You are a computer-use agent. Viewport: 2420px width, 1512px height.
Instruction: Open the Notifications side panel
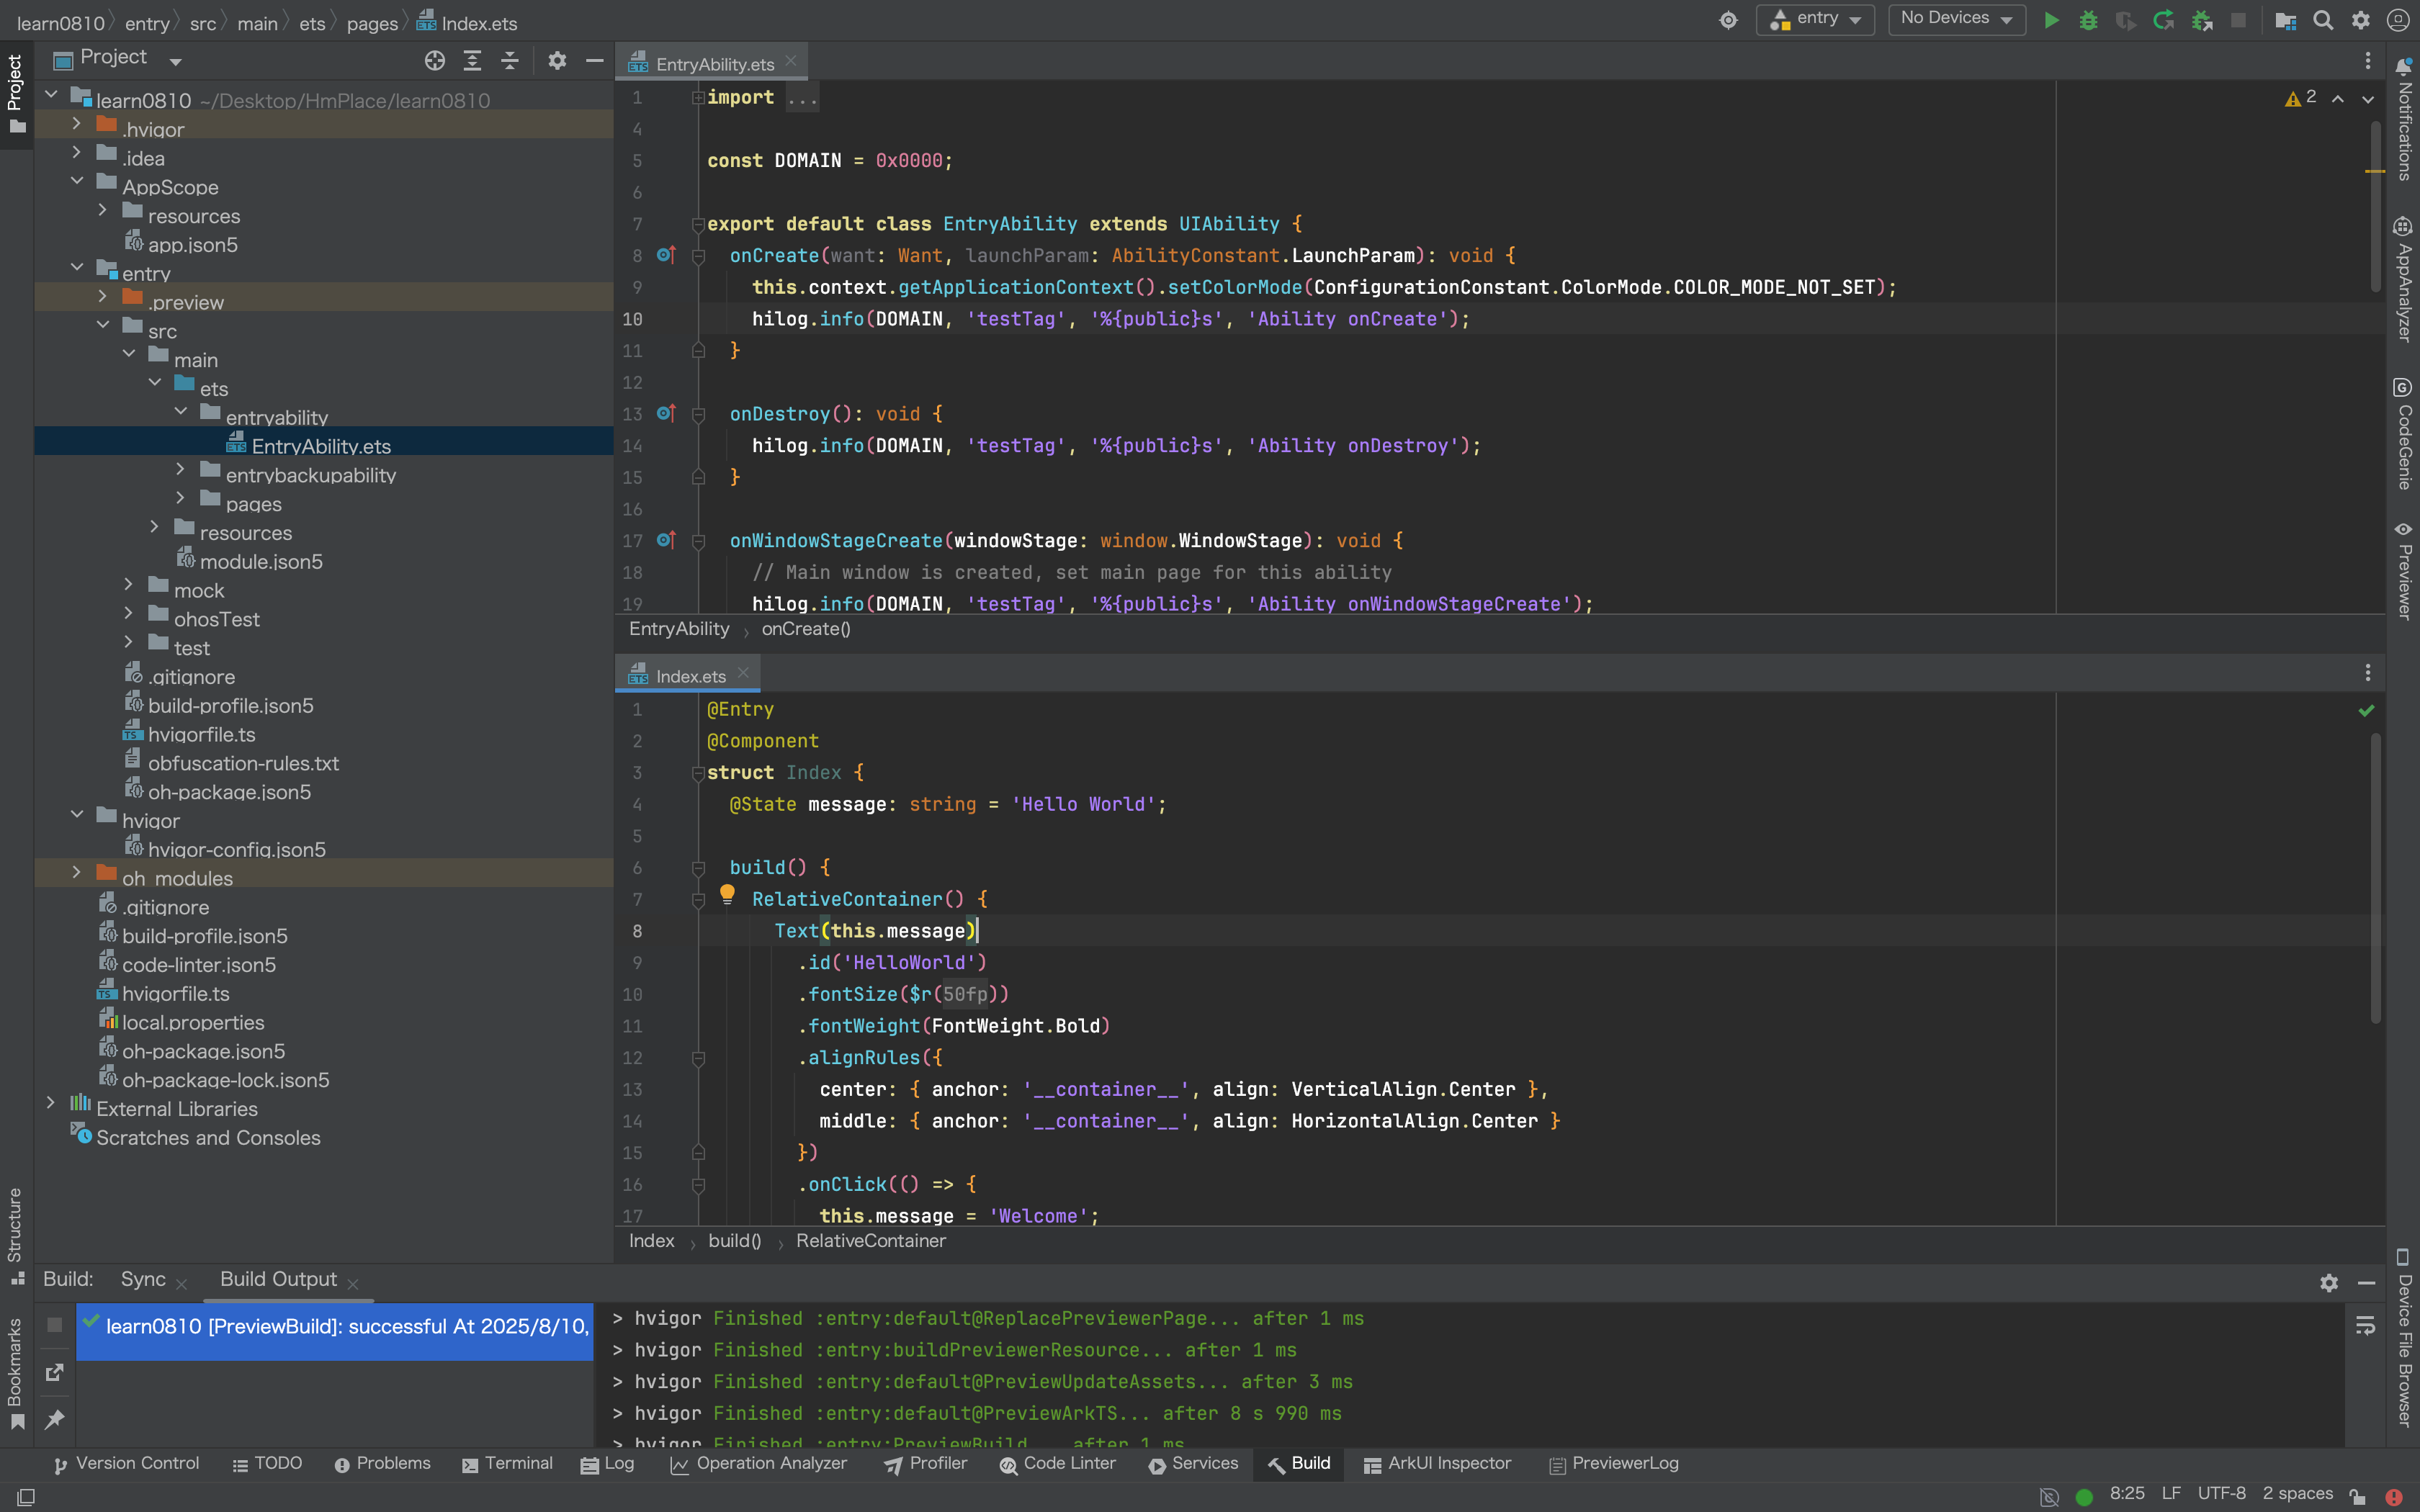coord(2404,119)
